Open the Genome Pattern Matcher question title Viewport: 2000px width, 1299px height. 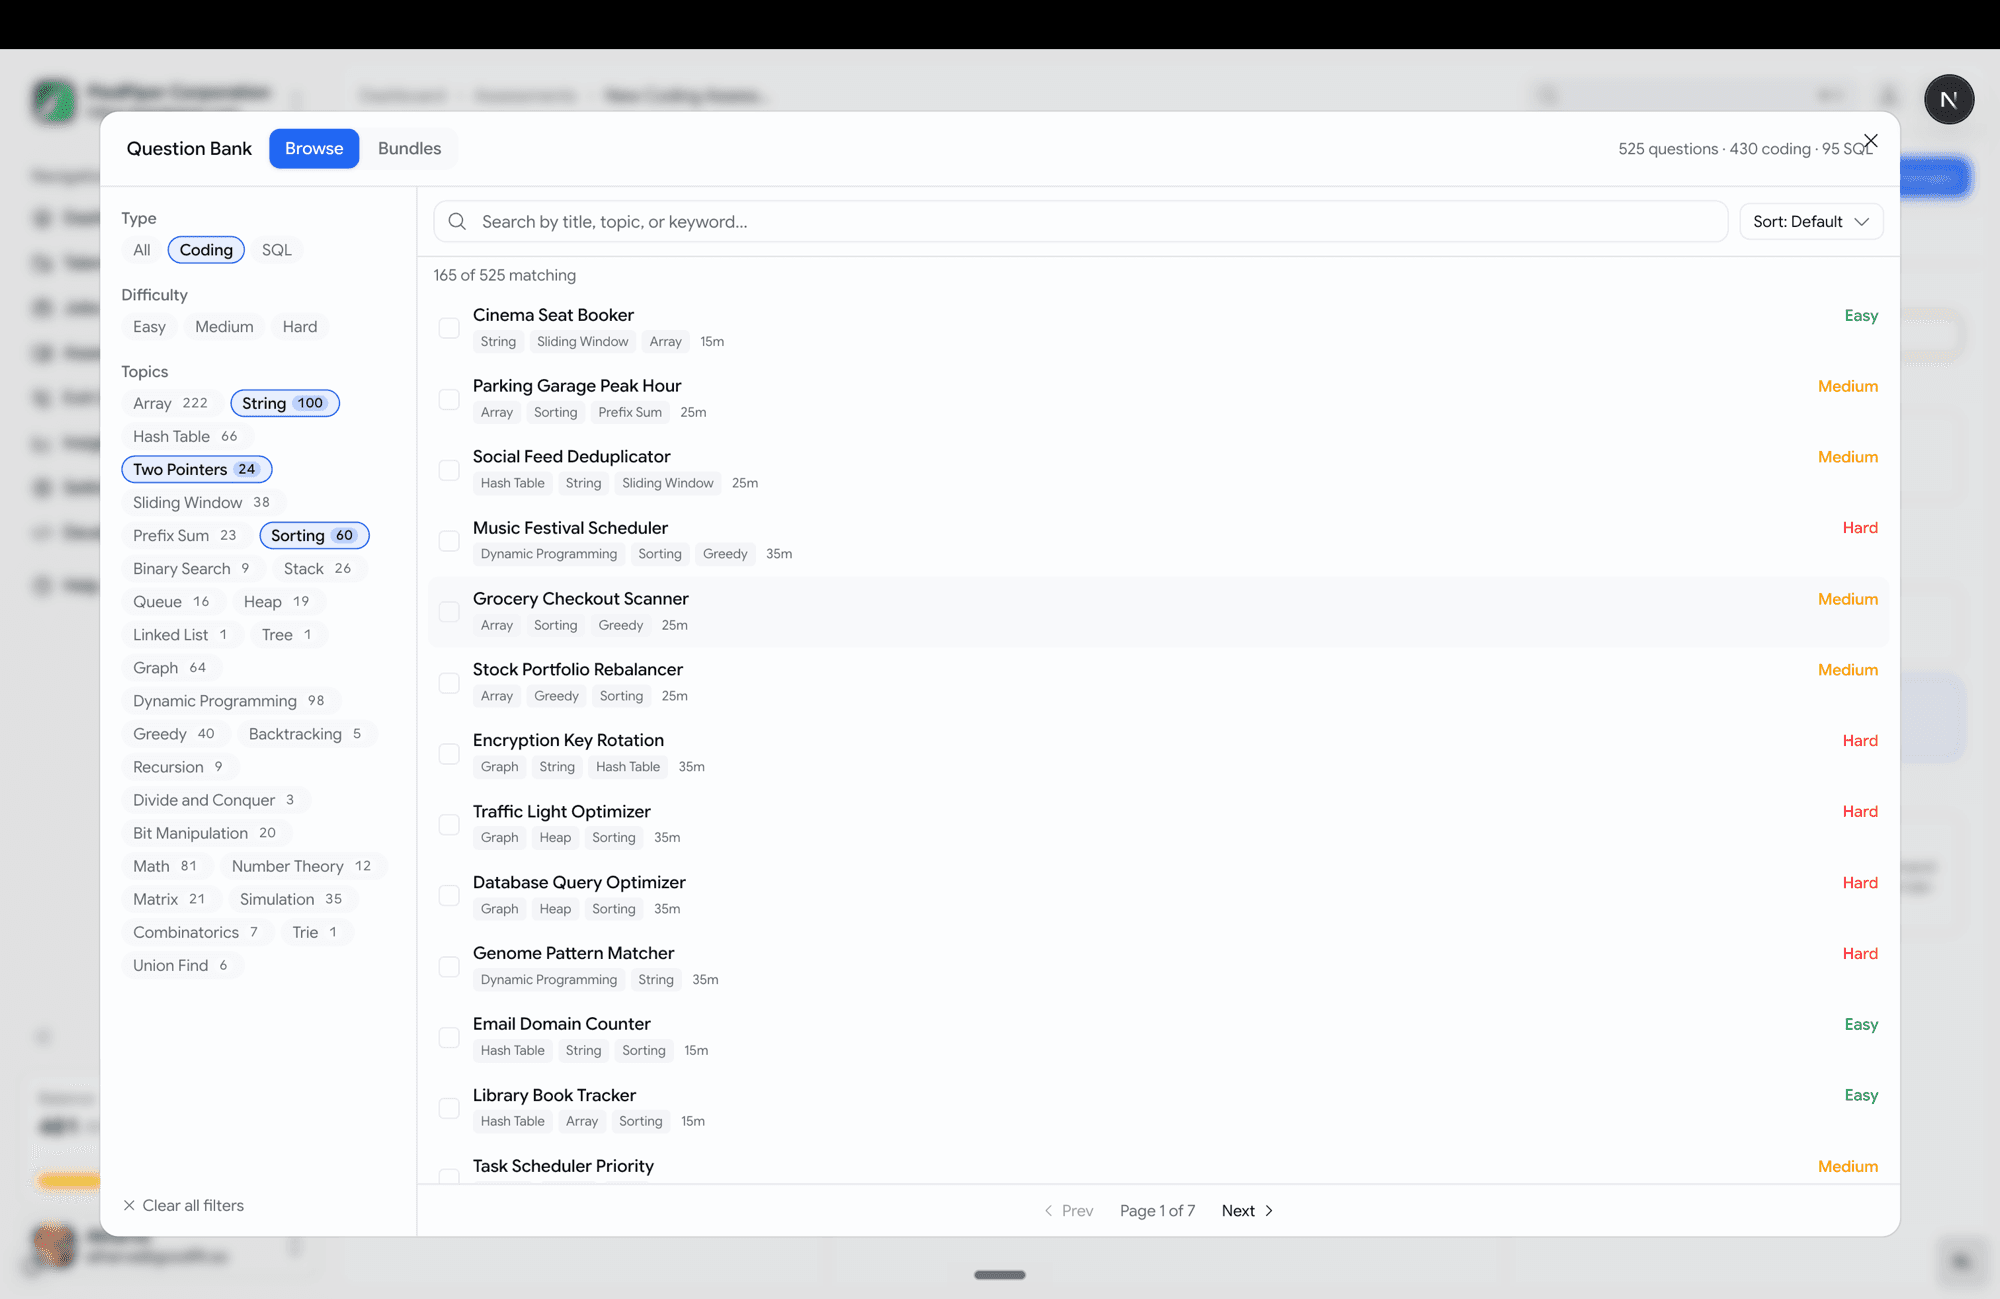point(573,953)
